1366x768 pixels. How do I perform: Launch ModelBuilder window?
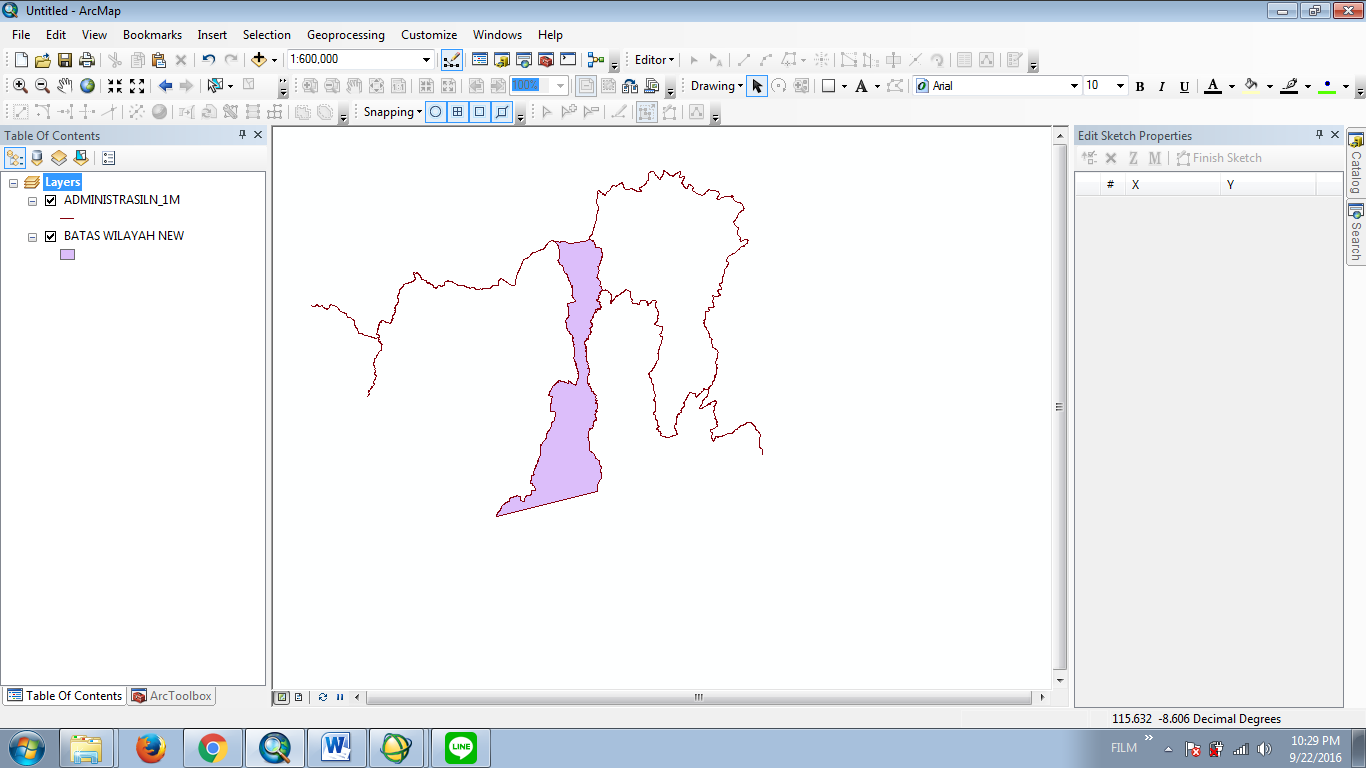pos(596,60)
